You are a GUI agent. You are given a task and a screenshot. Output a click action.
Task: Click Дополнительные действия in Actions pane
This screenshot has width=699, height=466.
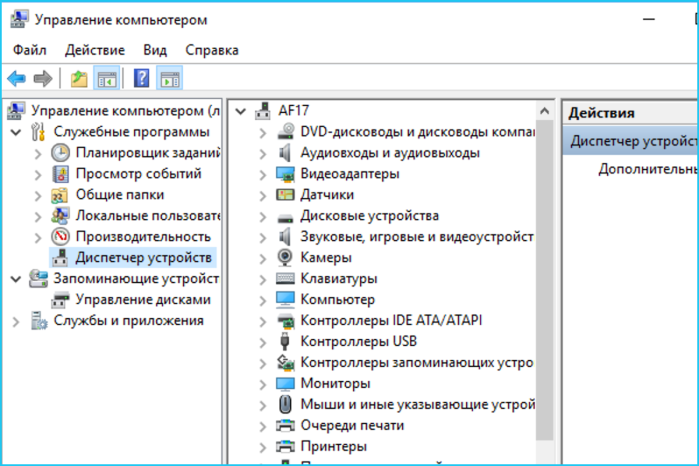click(x=648, y=169)
